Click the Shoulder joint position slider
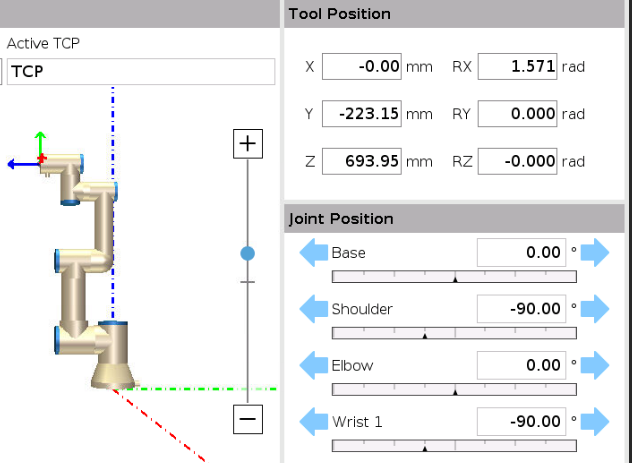The height and width of the screenshot is (463, 632). pyautogui.click(x=454, y=333)
